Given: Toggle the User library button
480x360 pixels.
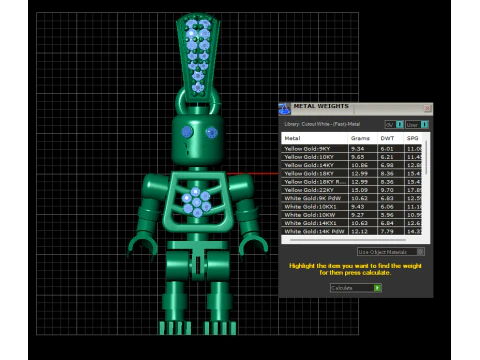Looking at the screenshot, I should [x=417, y=124].
